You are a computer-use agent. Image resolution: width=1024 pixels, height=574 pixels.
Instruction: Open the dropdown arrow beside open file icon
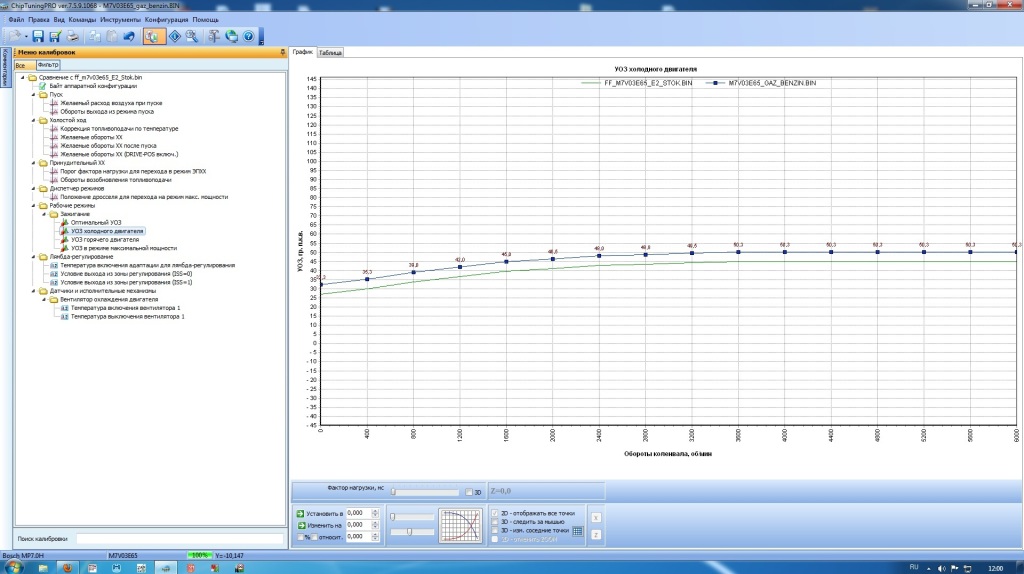pos(26,37)
